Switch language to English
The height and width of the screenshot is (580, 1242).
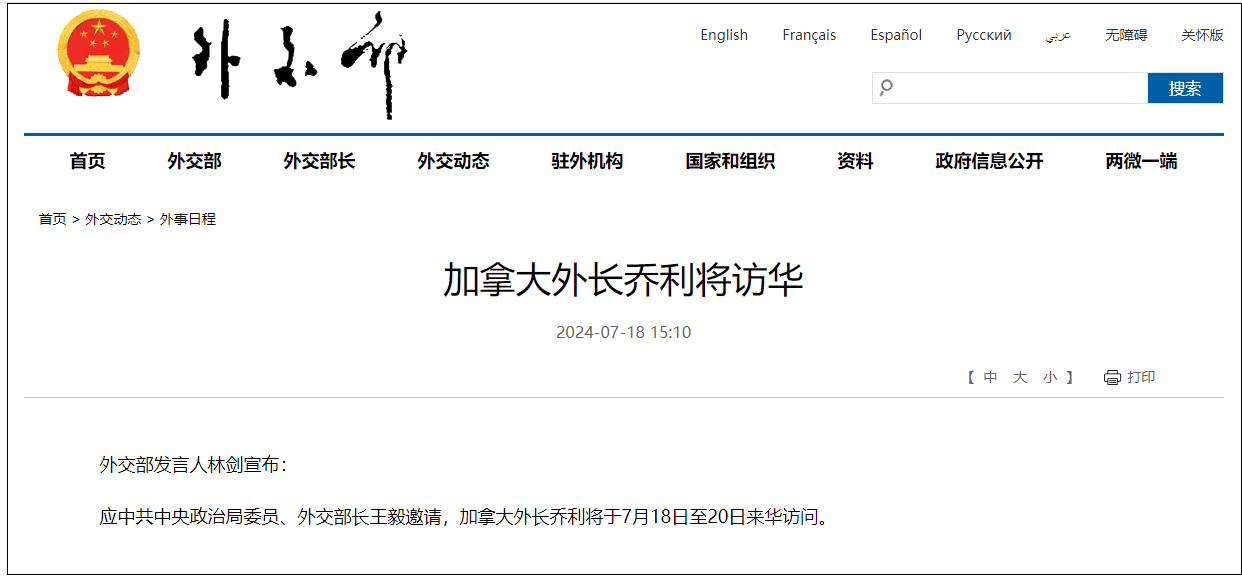click(724, 35)
